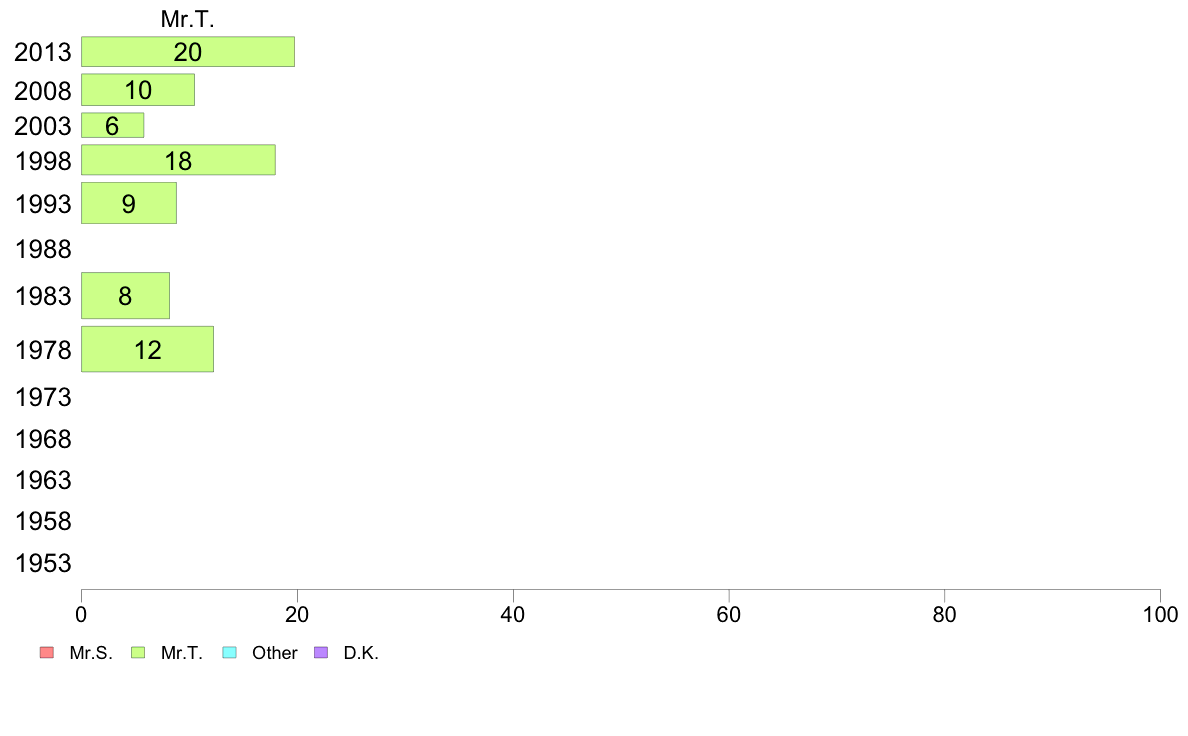
Task: Select the 1978 bar labeled 12
Action: coord(147,349)
